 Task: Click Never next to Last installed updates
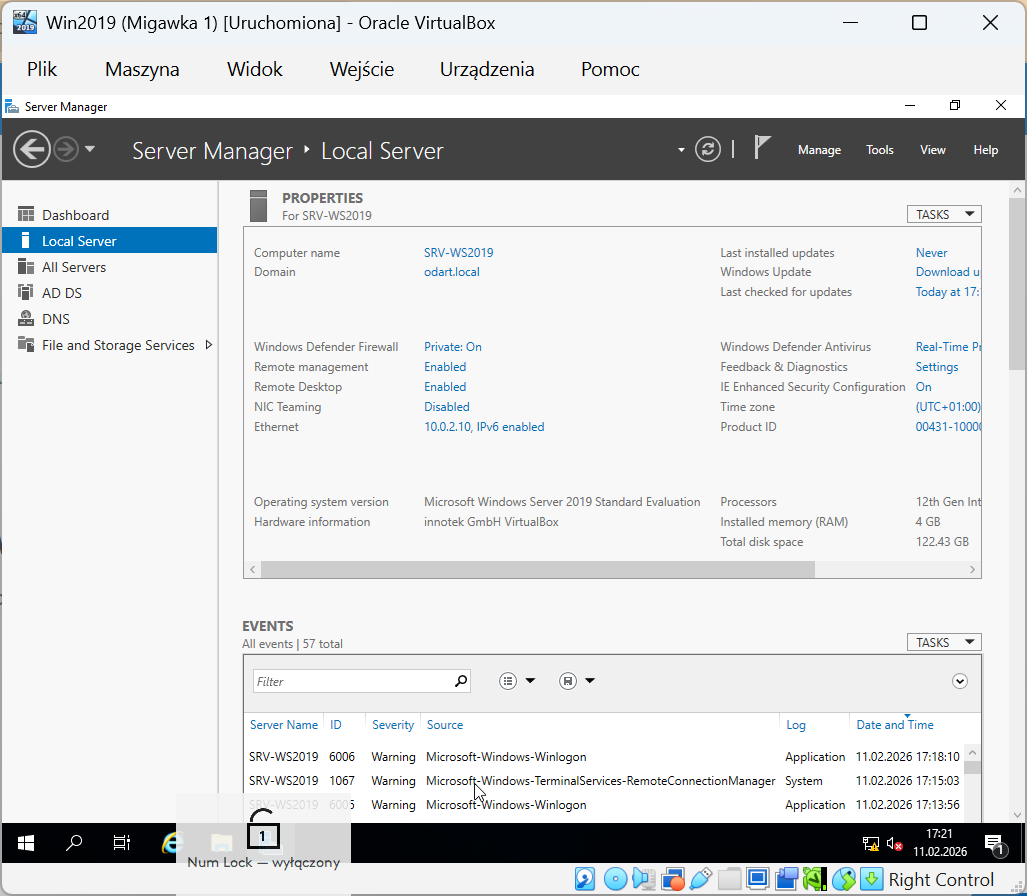pos(929,252)
